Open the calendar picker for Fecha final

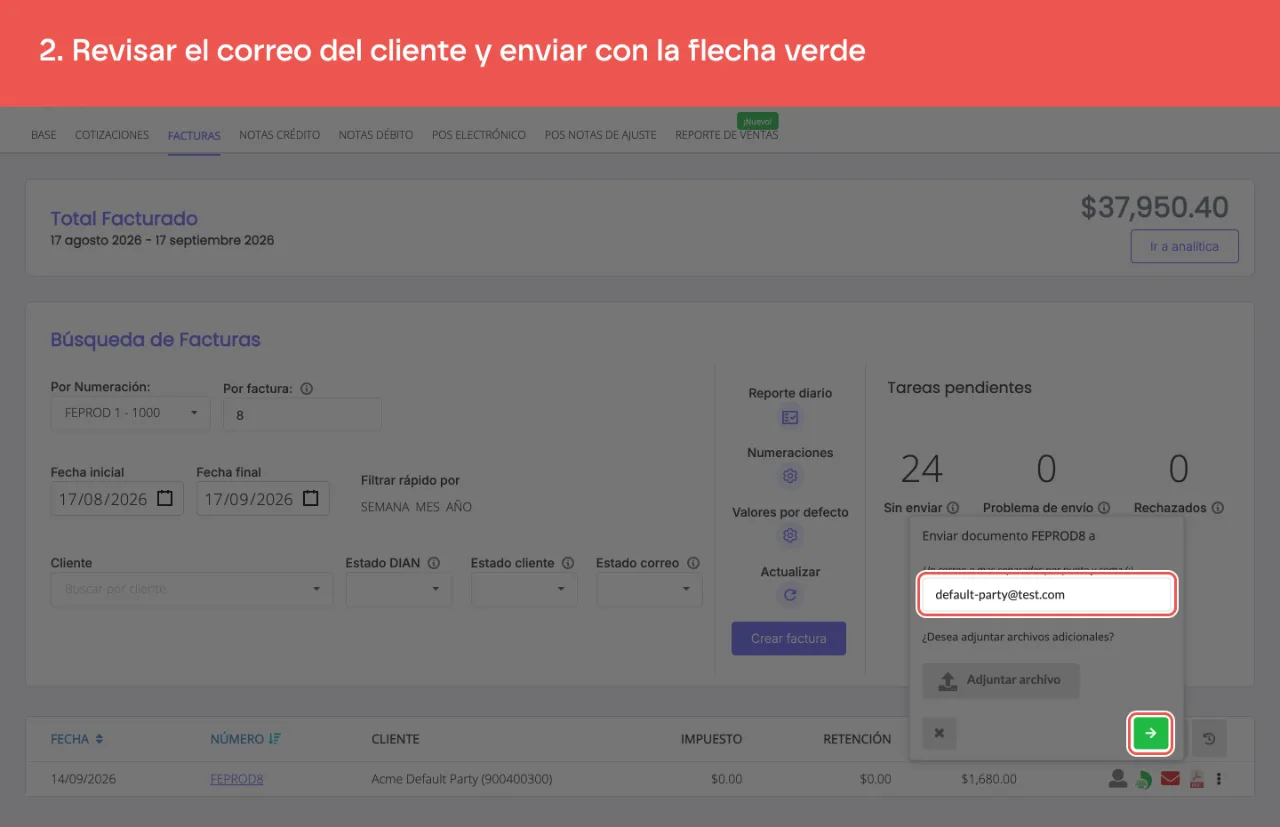311,498
